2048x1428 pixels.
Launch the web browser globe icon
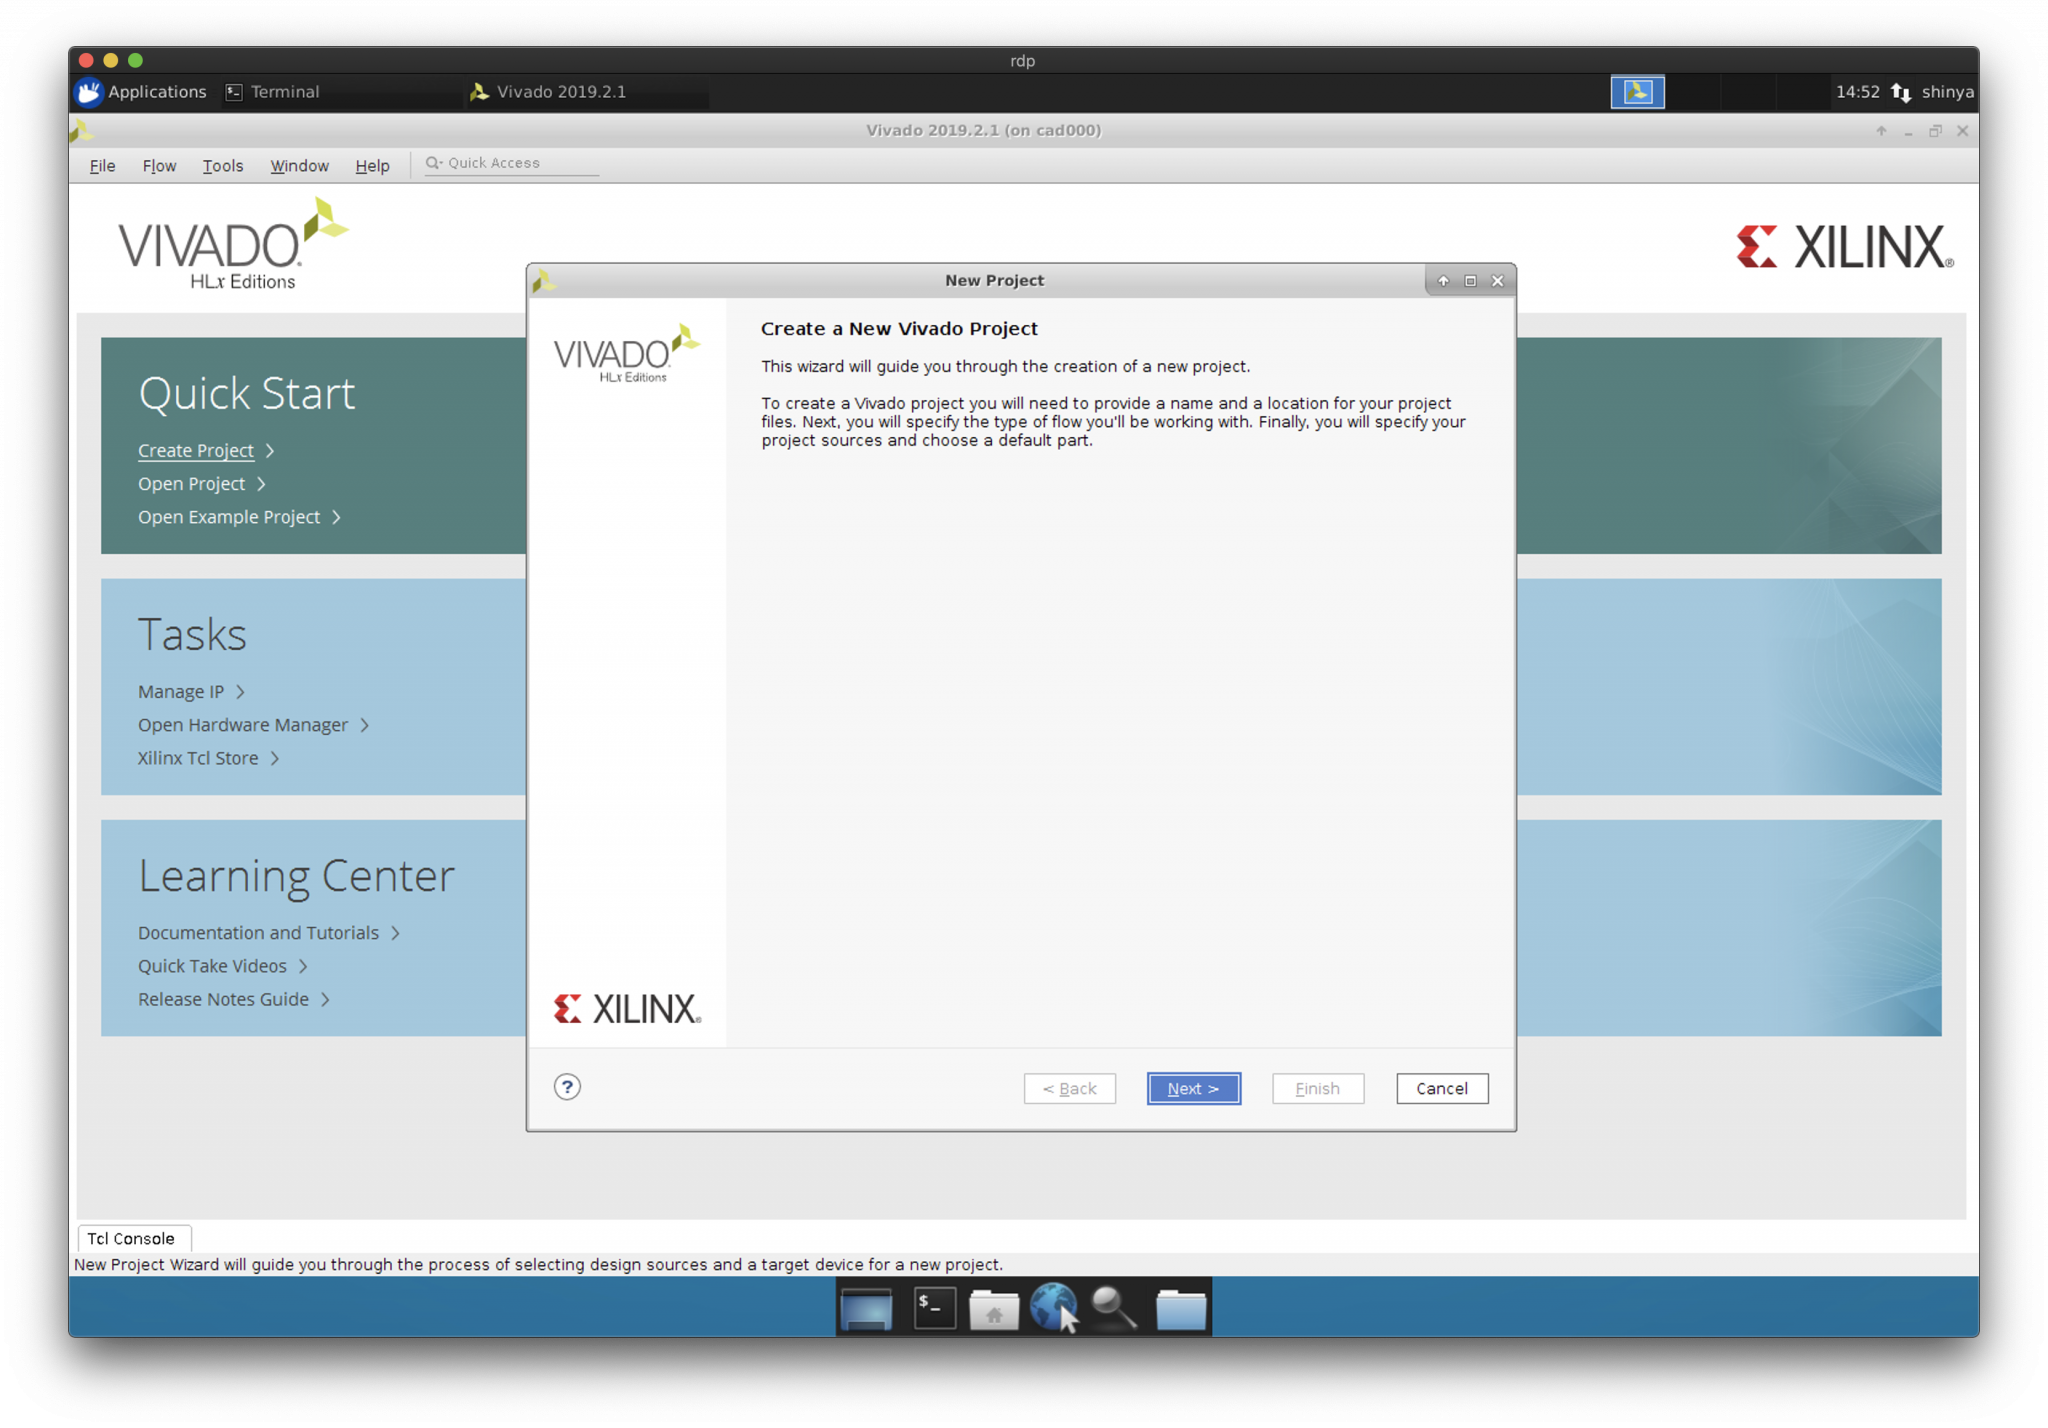click(1052, 1306)
